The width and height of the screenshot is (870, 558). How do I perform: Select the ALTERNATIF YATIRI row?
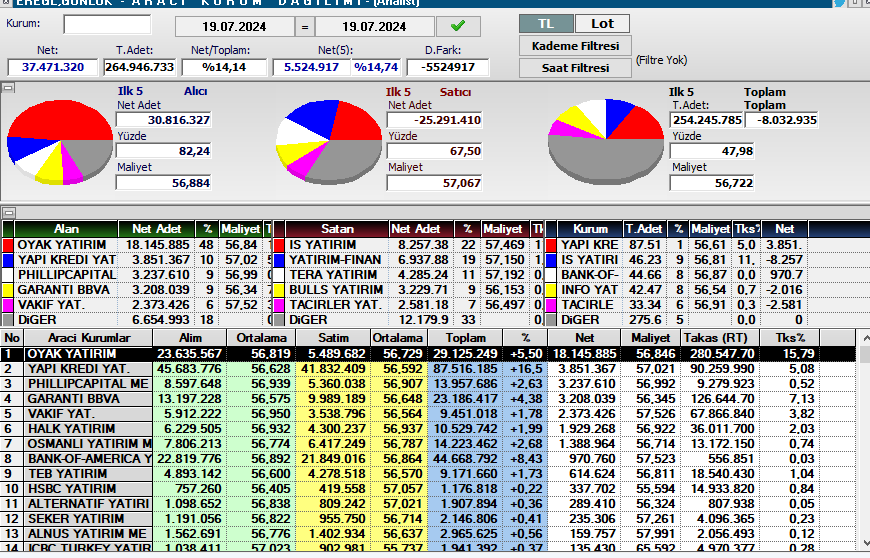(x=428, y=504)
